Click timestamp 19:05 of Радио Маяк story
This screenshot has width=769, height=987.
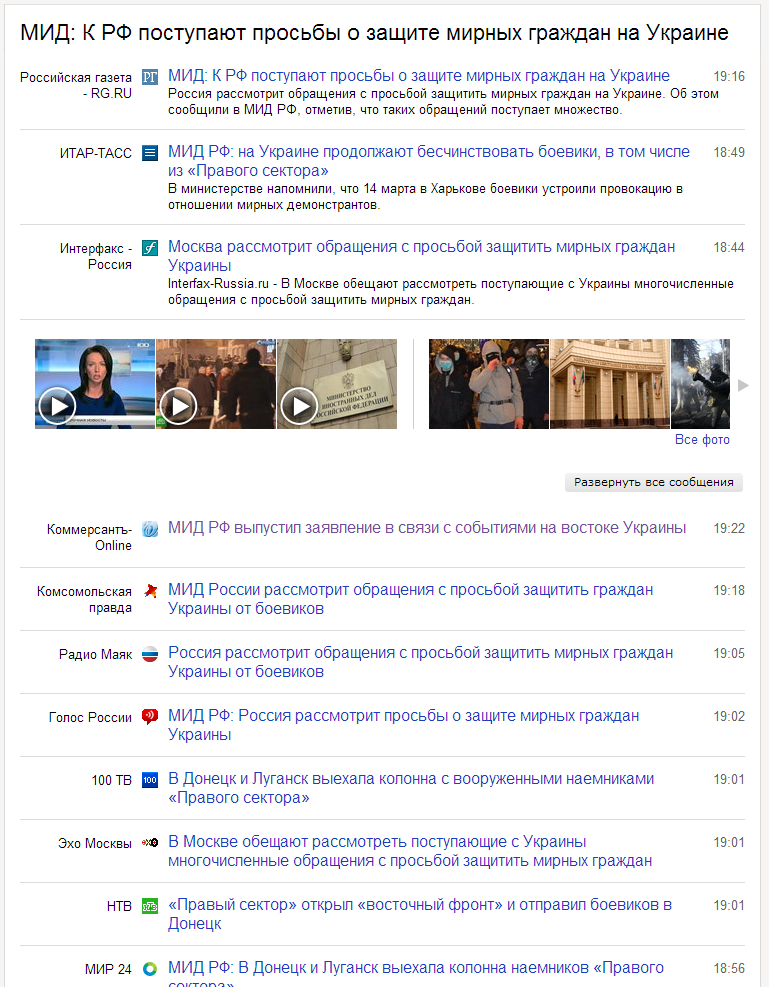coord(729,653)
